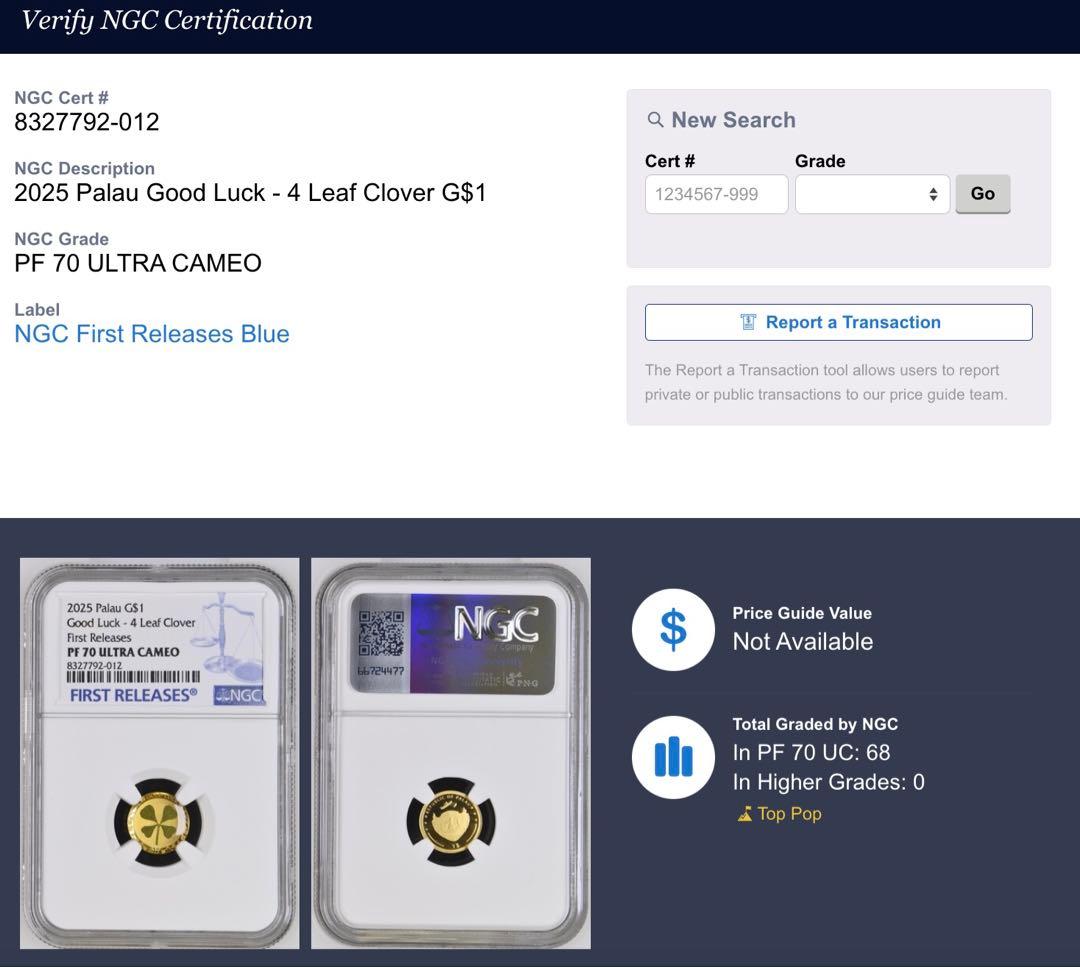Click the Top Pop link text
The image size is (1080, 967).
coord(789,814)
